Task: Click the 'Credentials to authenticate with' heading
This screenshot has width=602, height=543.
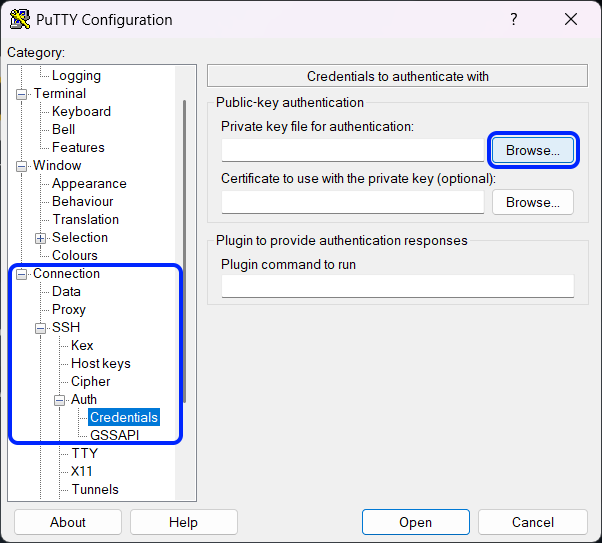Action: point(398,76)
